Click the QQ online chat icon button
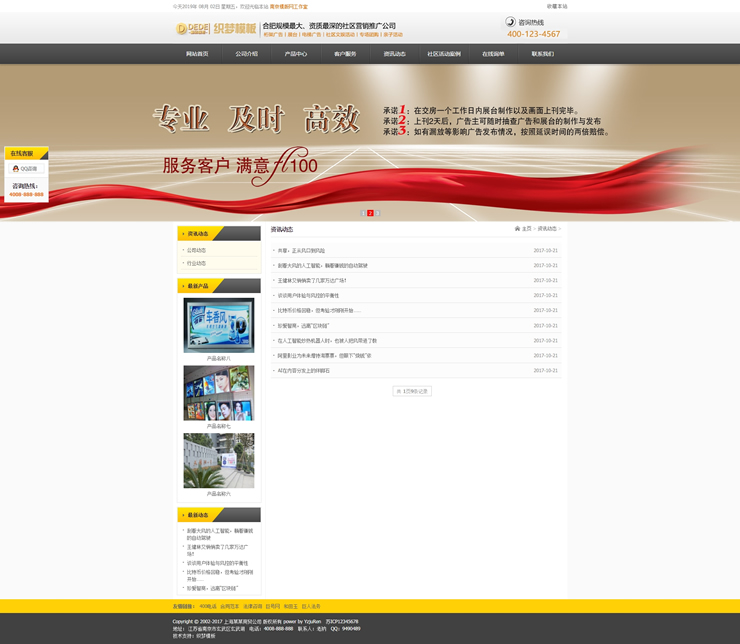The image size is (740, 644). 26,169
